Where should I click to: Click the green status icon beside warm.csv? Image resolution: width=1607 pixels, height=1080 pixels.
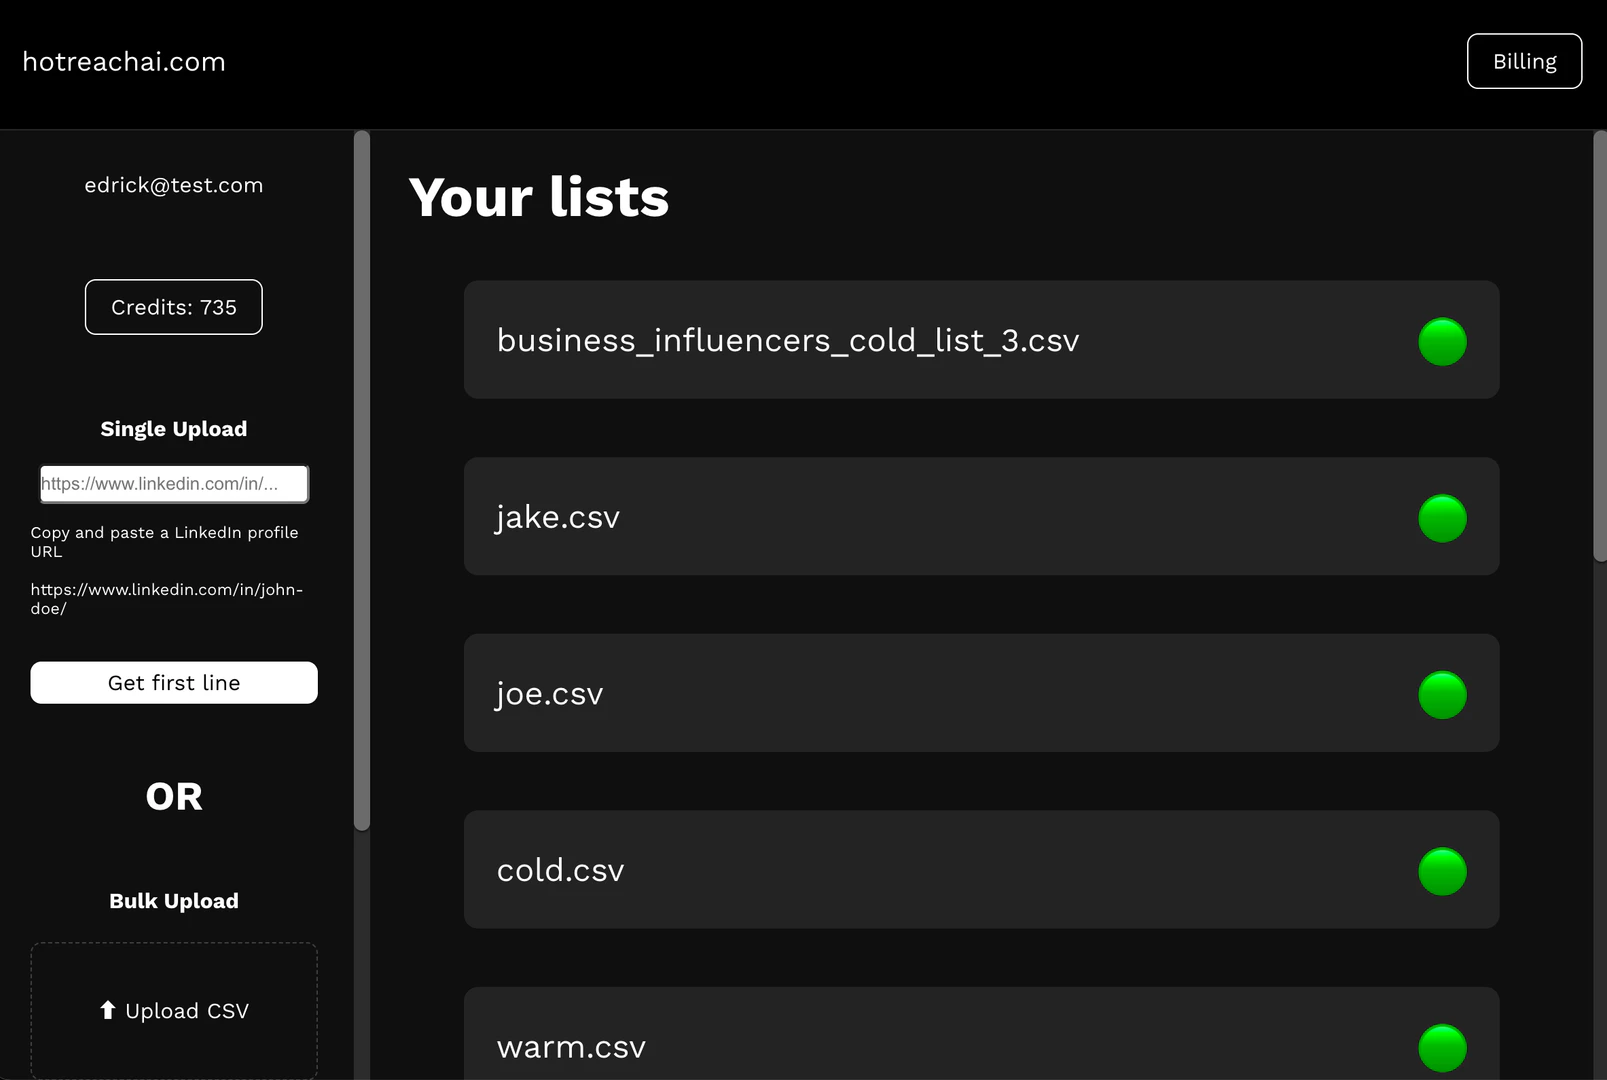[x=1441, y=1047]
